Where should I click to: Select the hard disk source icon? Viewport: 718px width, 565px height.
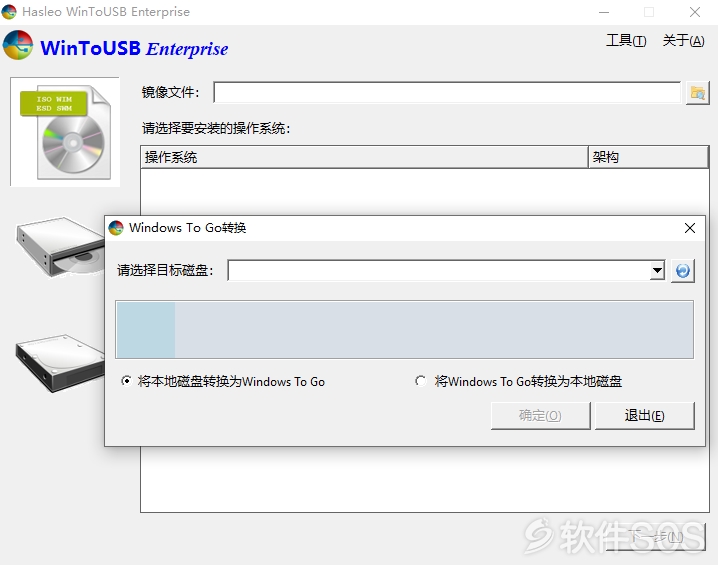pyautogui.click(x=60, y=363)
